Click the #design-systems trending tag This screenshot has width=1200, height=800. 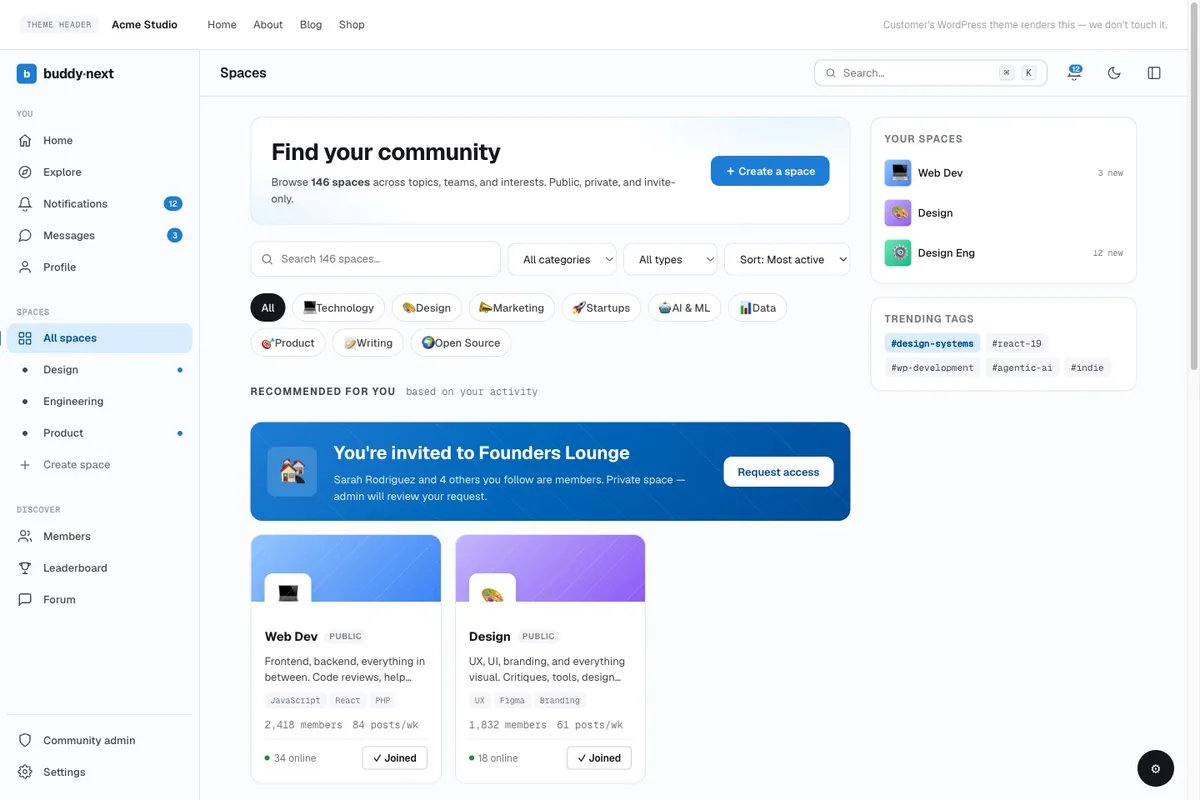(x=932, y=343)
